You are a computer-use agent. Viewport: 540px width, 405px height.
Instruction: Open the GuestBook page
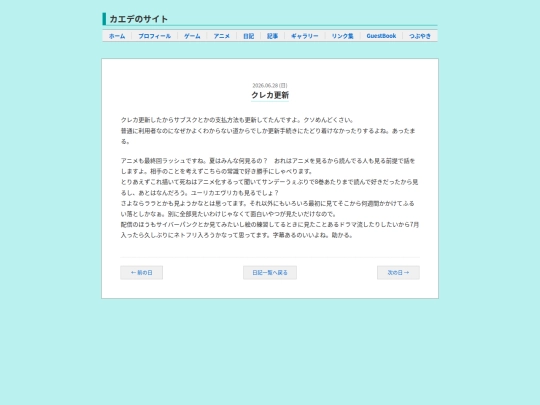pos(381,36)
